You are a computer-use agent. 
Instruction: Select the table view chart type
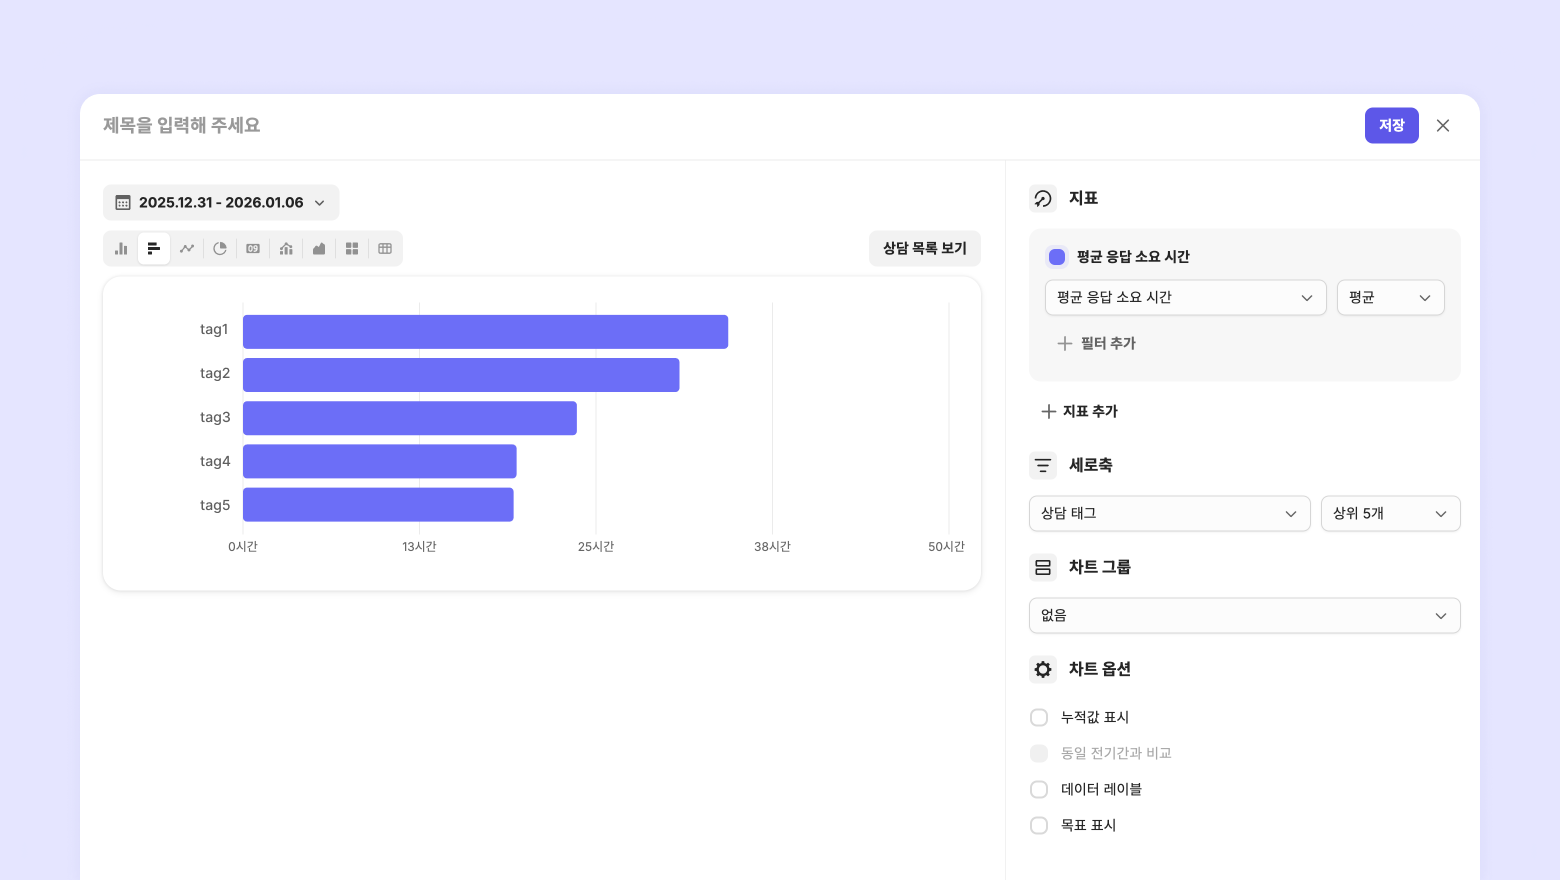[x=385, y=249]
